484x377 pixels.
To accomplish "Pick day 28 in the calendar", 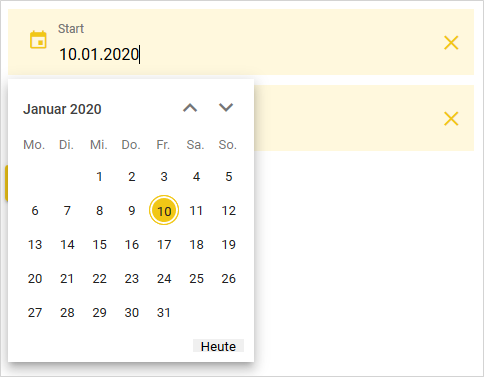I will [x=67, y=312].
